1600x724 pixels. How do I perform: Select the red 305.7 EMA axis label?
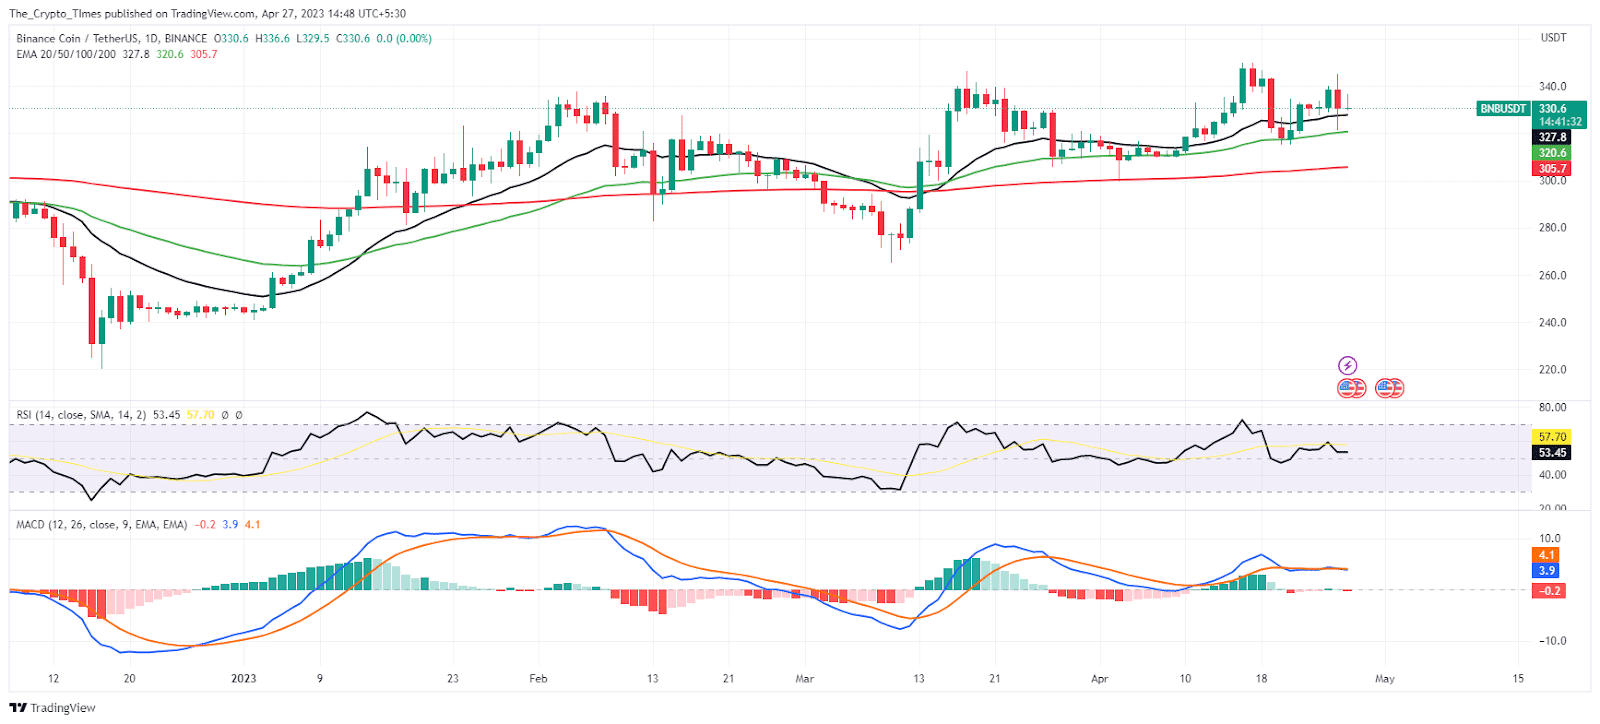pos(1552,169)
